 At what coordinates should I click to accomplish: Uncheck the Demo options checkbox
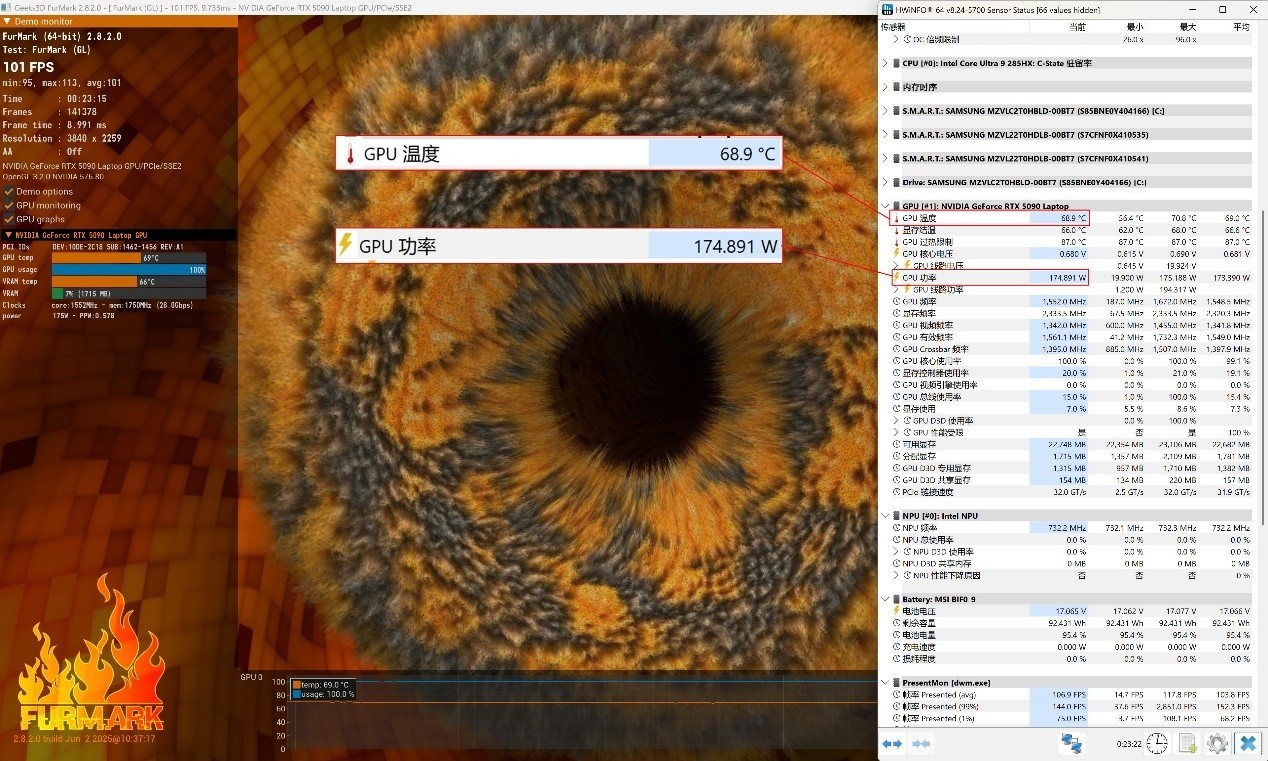click(x=9, y=191)
